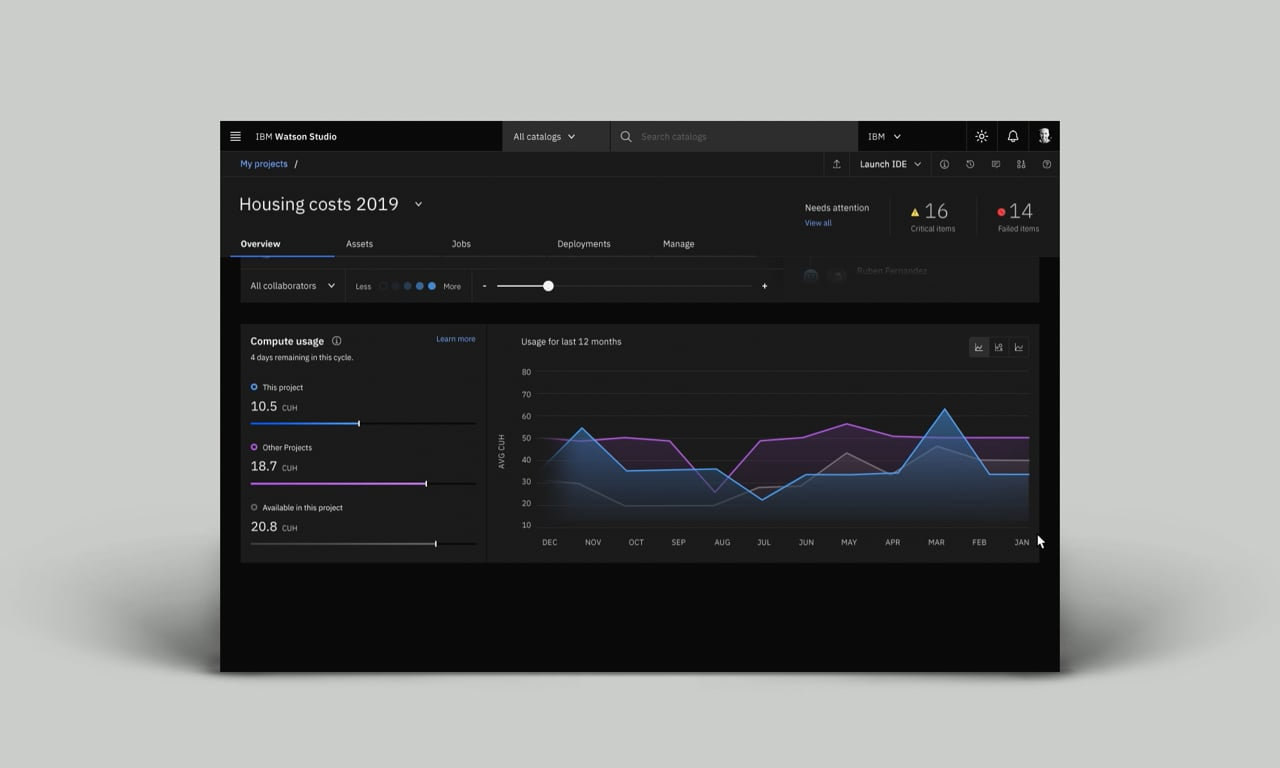Viewport: 1280px width, 768px height.
Task: Toggle Other Projects series in legend
Action: coord(254,447)
